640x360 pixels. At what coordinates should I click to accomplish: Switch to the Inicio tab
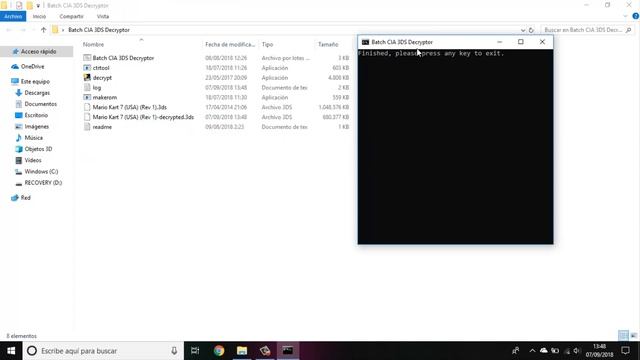tap(39, 16)
